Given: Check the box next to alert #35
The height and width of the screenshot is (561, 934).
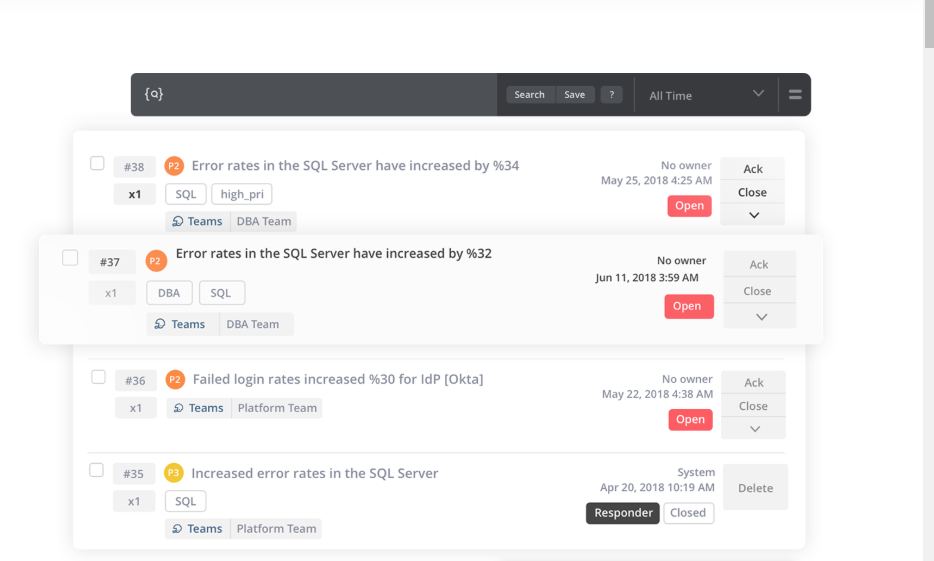Looking at the screenshot, I should pyautogui.click(x=97, y=470).
